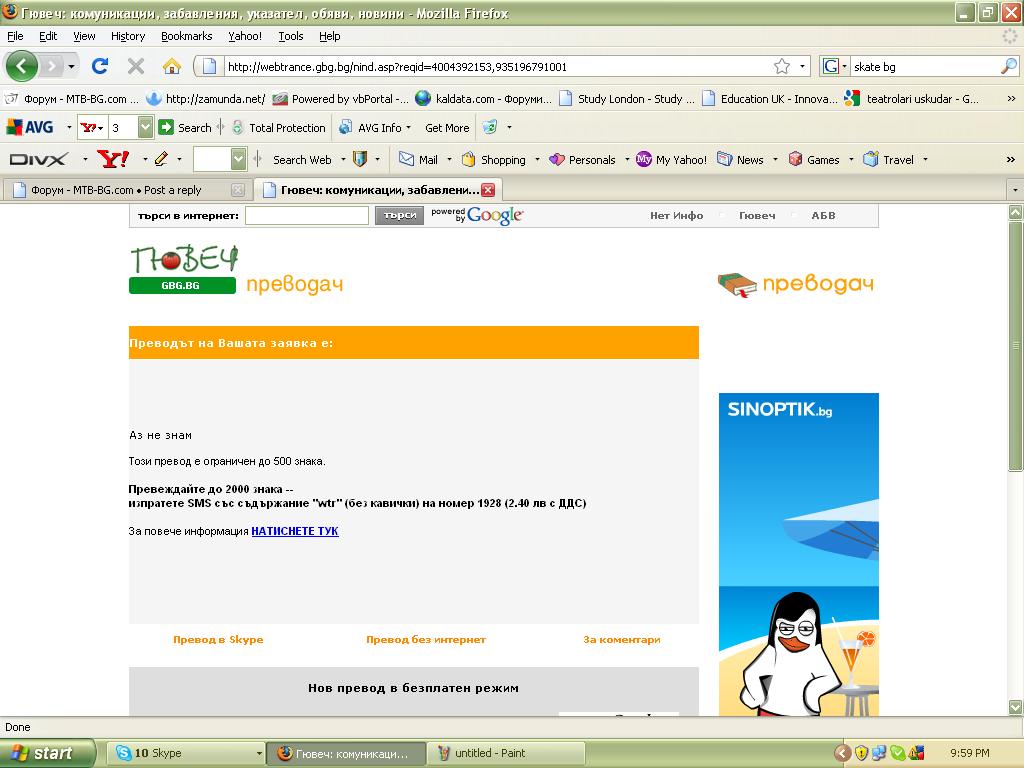Image resolution: width=1024 pixels, height=768 pixels.
Task: Open Yahoo Mail from the toolbar
Action: click(418, 159)
